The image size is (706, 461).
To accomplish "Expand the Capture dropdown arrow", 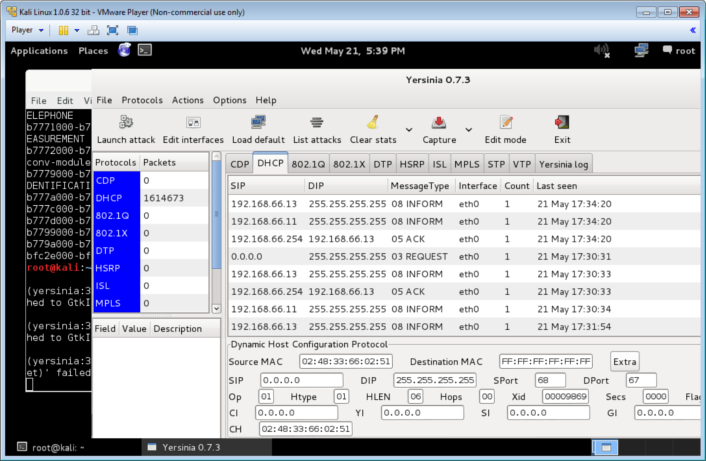I will click(467, 129).
